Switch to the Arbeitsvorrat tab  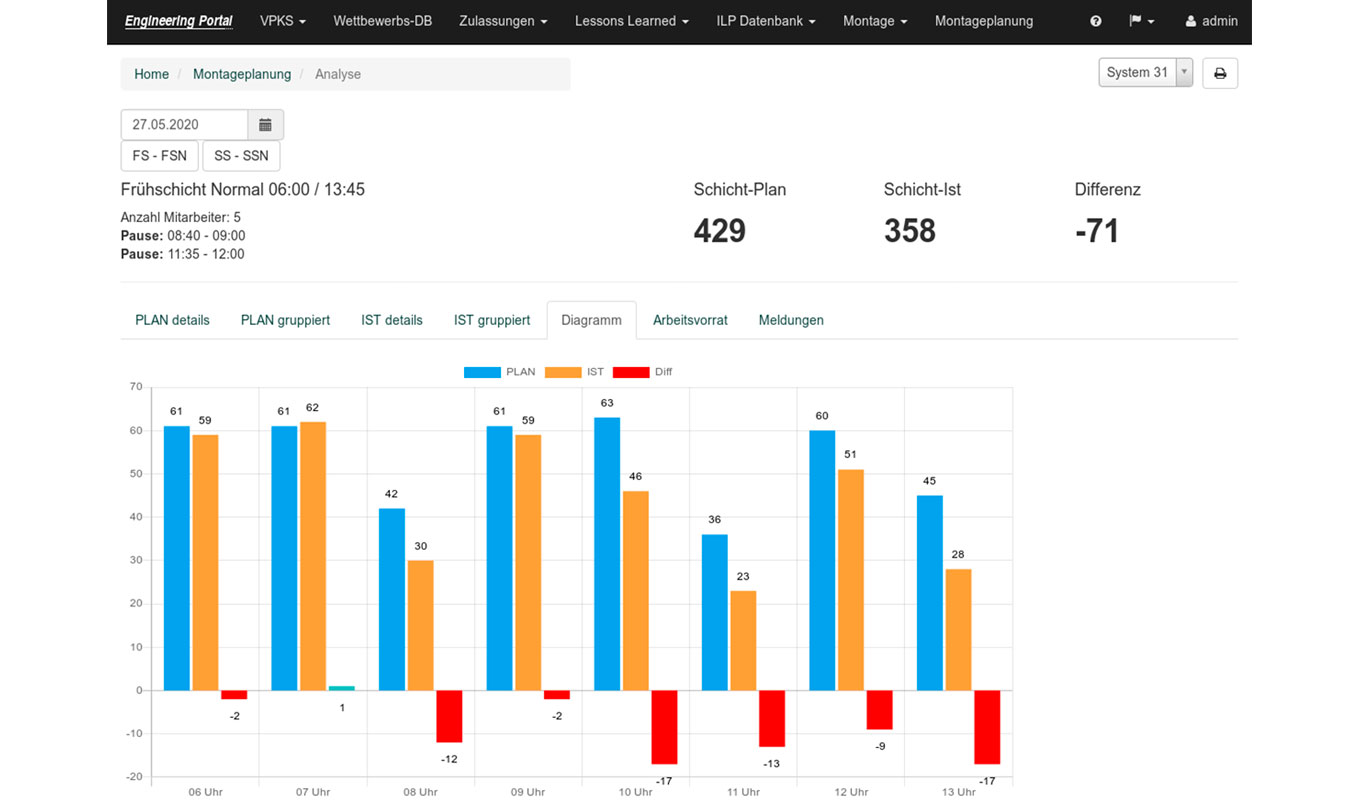click(690, 320)
